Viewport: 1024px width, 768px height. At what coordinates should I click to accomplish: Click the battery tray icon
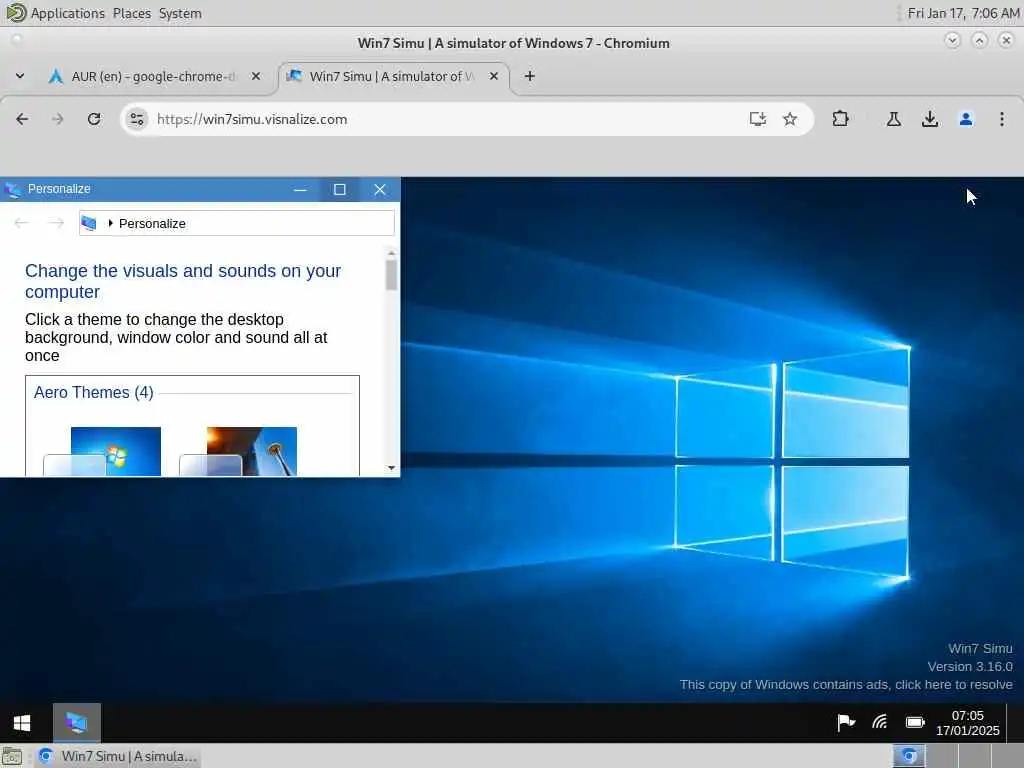click(915, 722)
